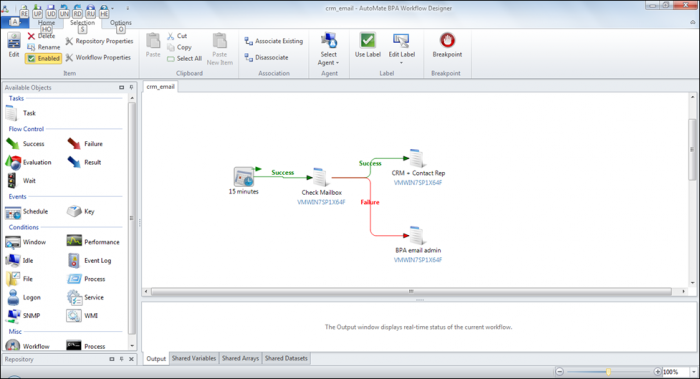
Task: Open Workflow Properties
Action: [98, 57]
